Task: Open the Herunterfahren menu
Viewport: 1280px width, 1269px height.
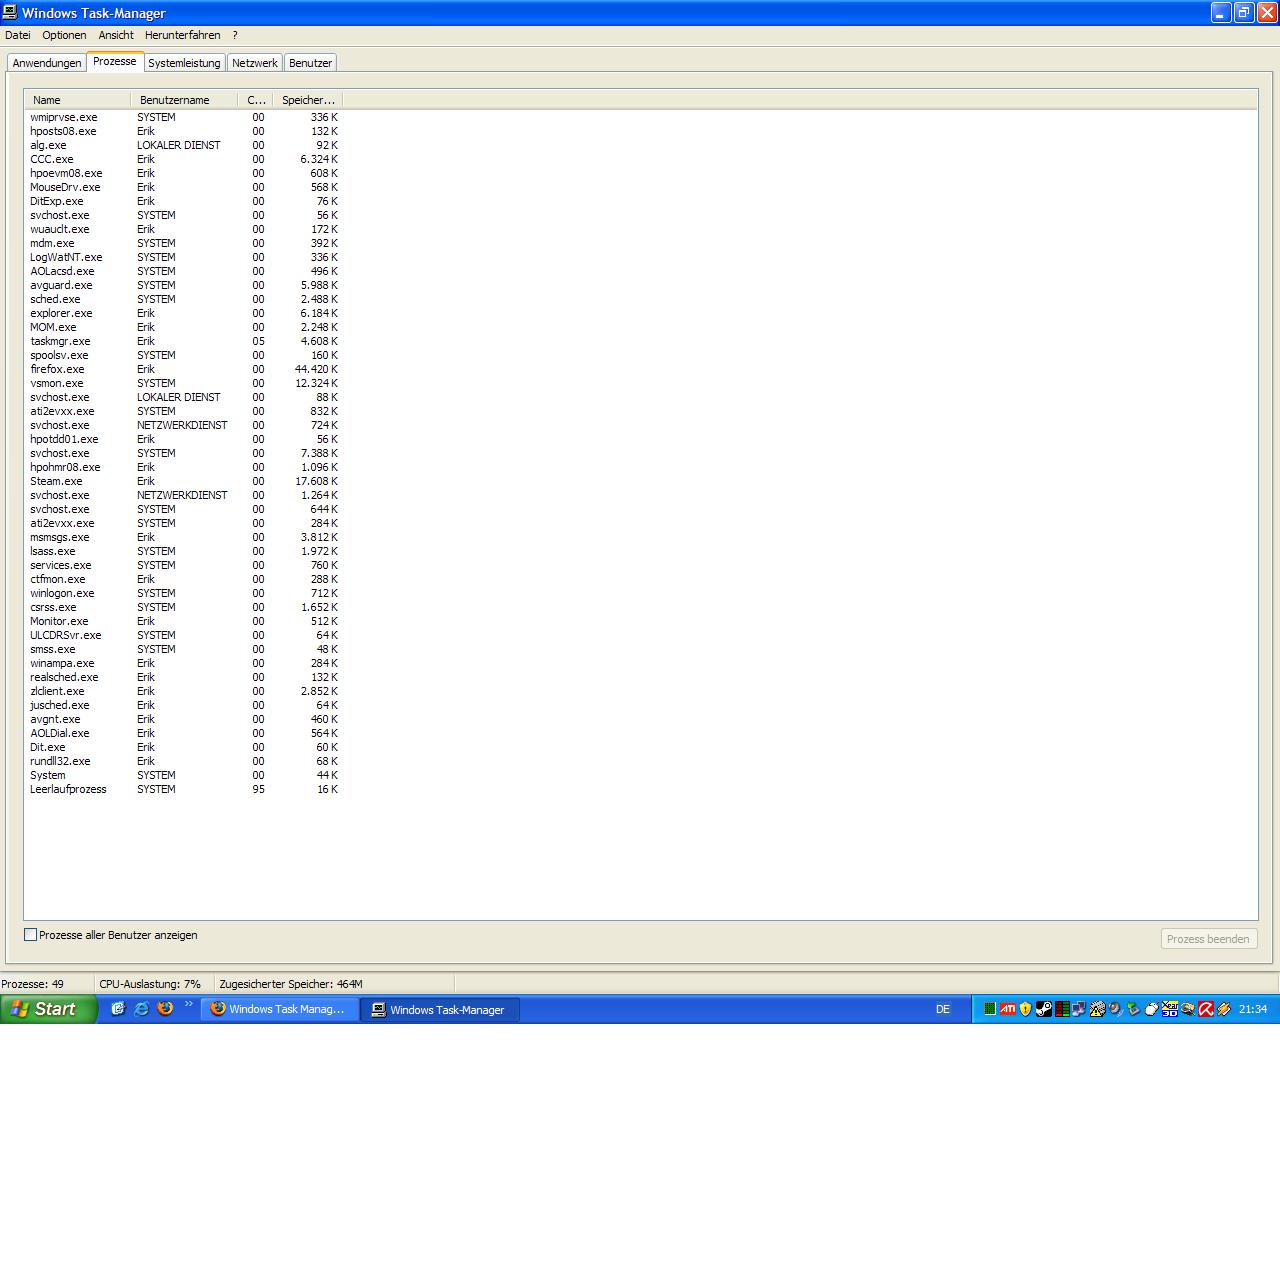Action: [182, 35]
